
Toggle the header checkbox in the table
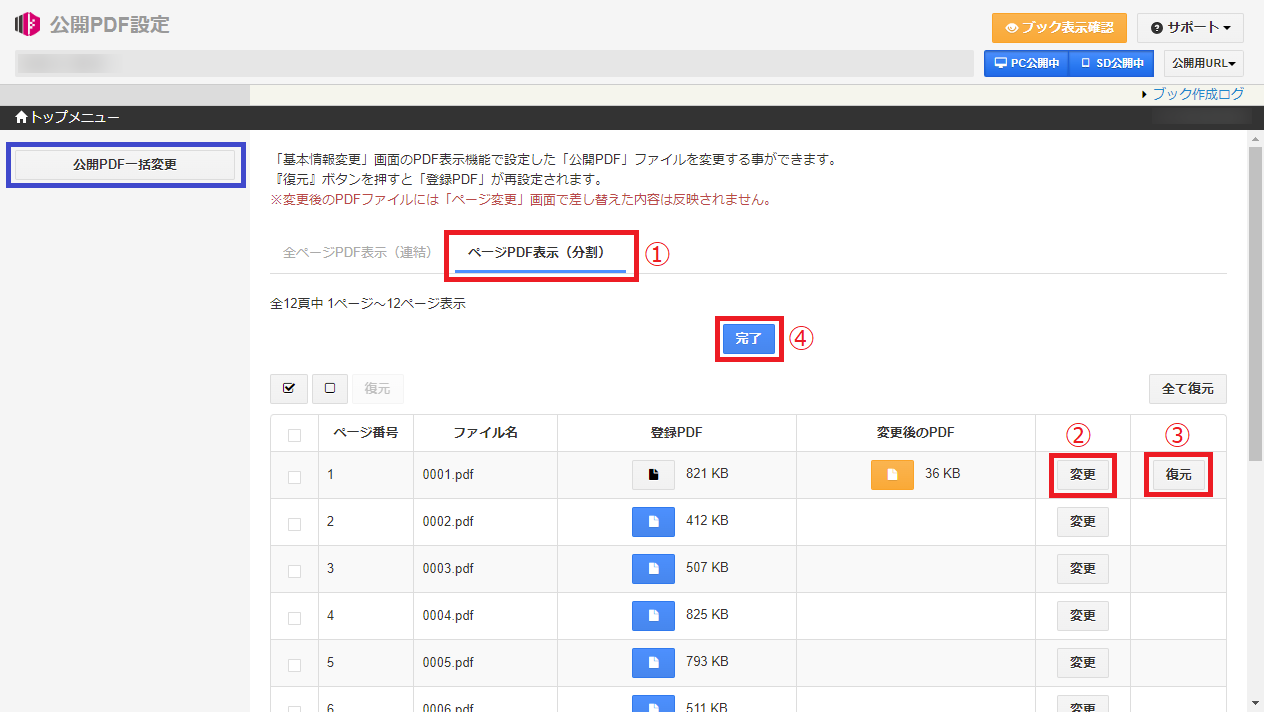coord(294,435)
